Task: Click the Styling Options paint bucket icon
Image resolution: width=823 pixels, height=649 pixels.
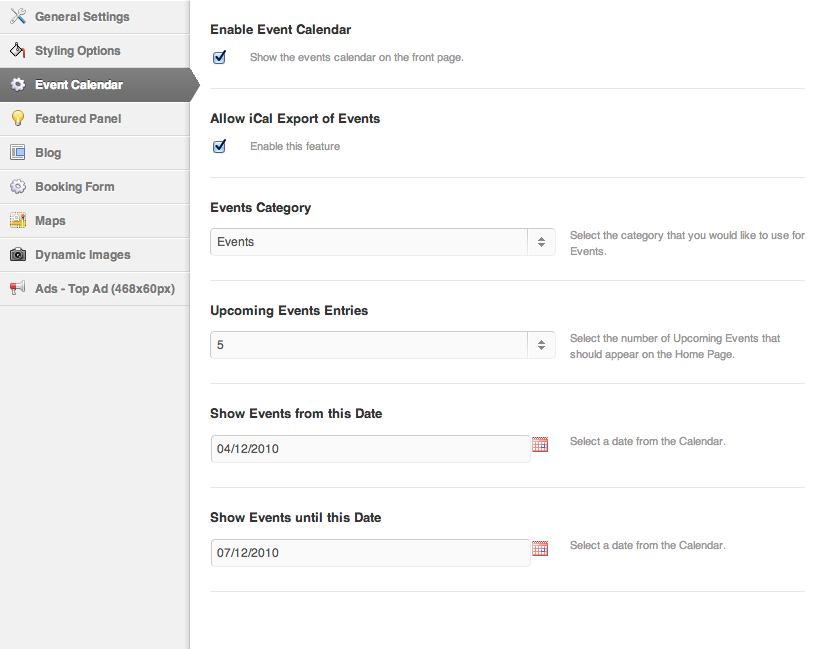Action: pos(18,50)
